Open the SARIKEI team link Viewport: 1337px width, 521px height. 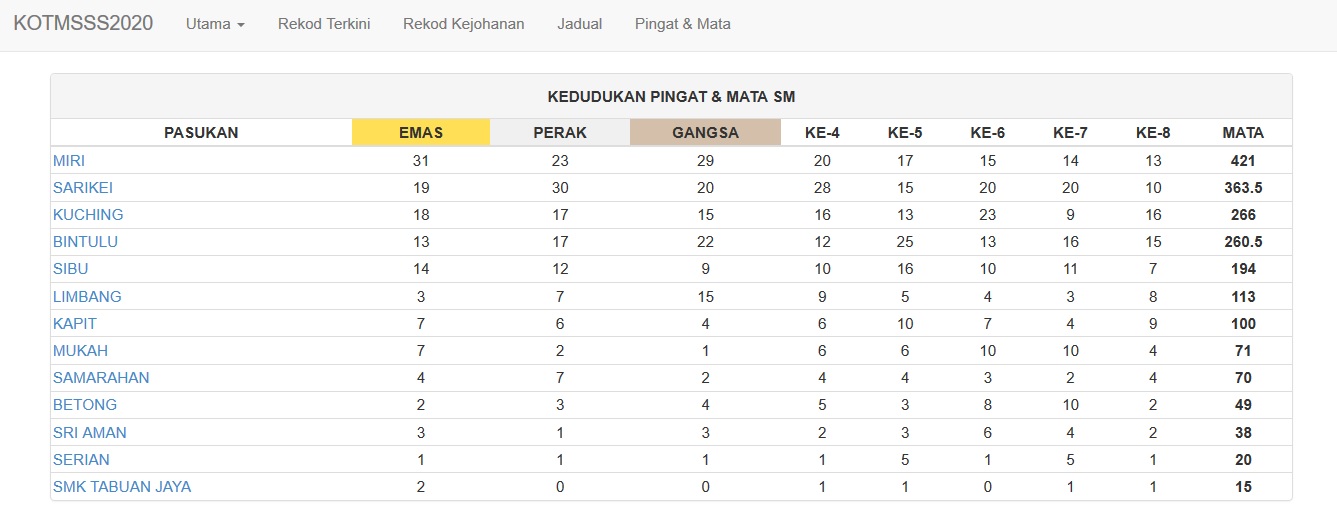[82, 187]
